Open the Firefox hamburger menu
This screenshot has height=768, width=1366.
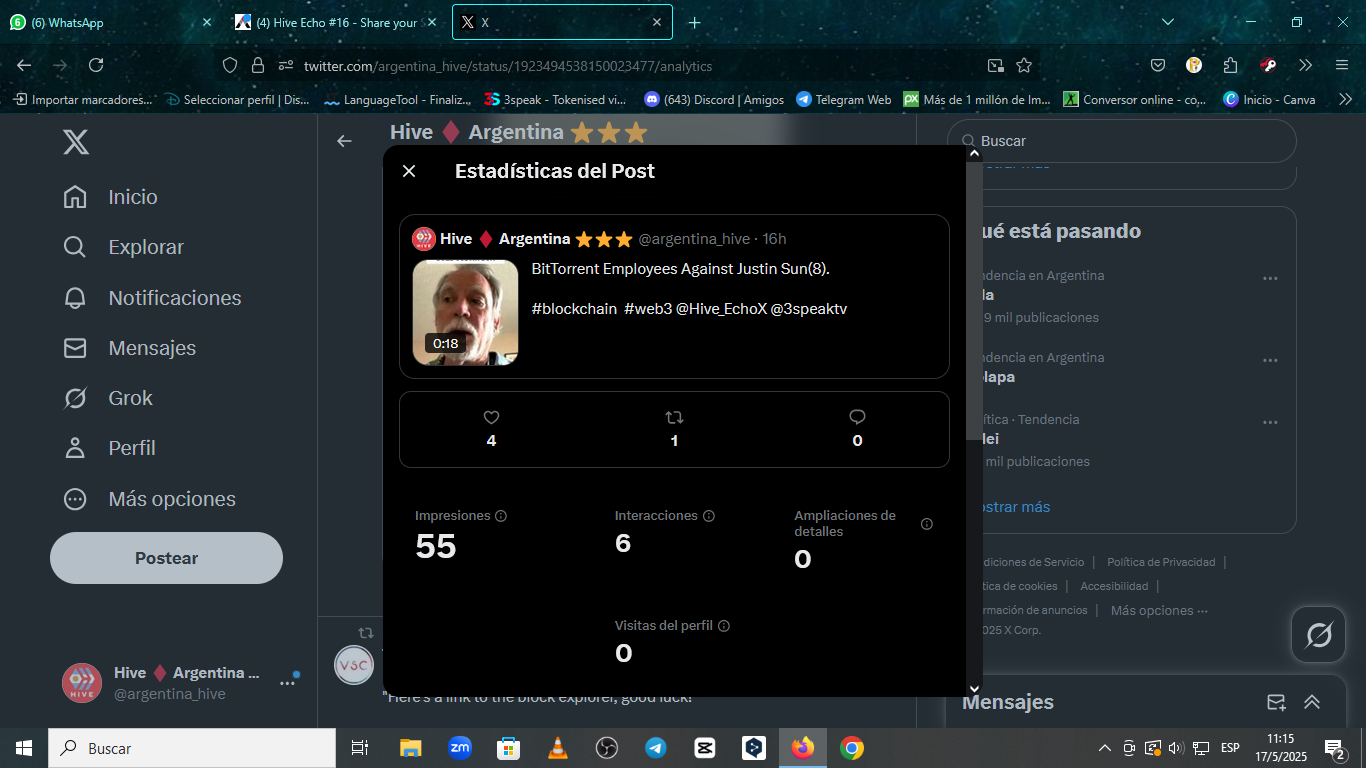(1341, 65)
